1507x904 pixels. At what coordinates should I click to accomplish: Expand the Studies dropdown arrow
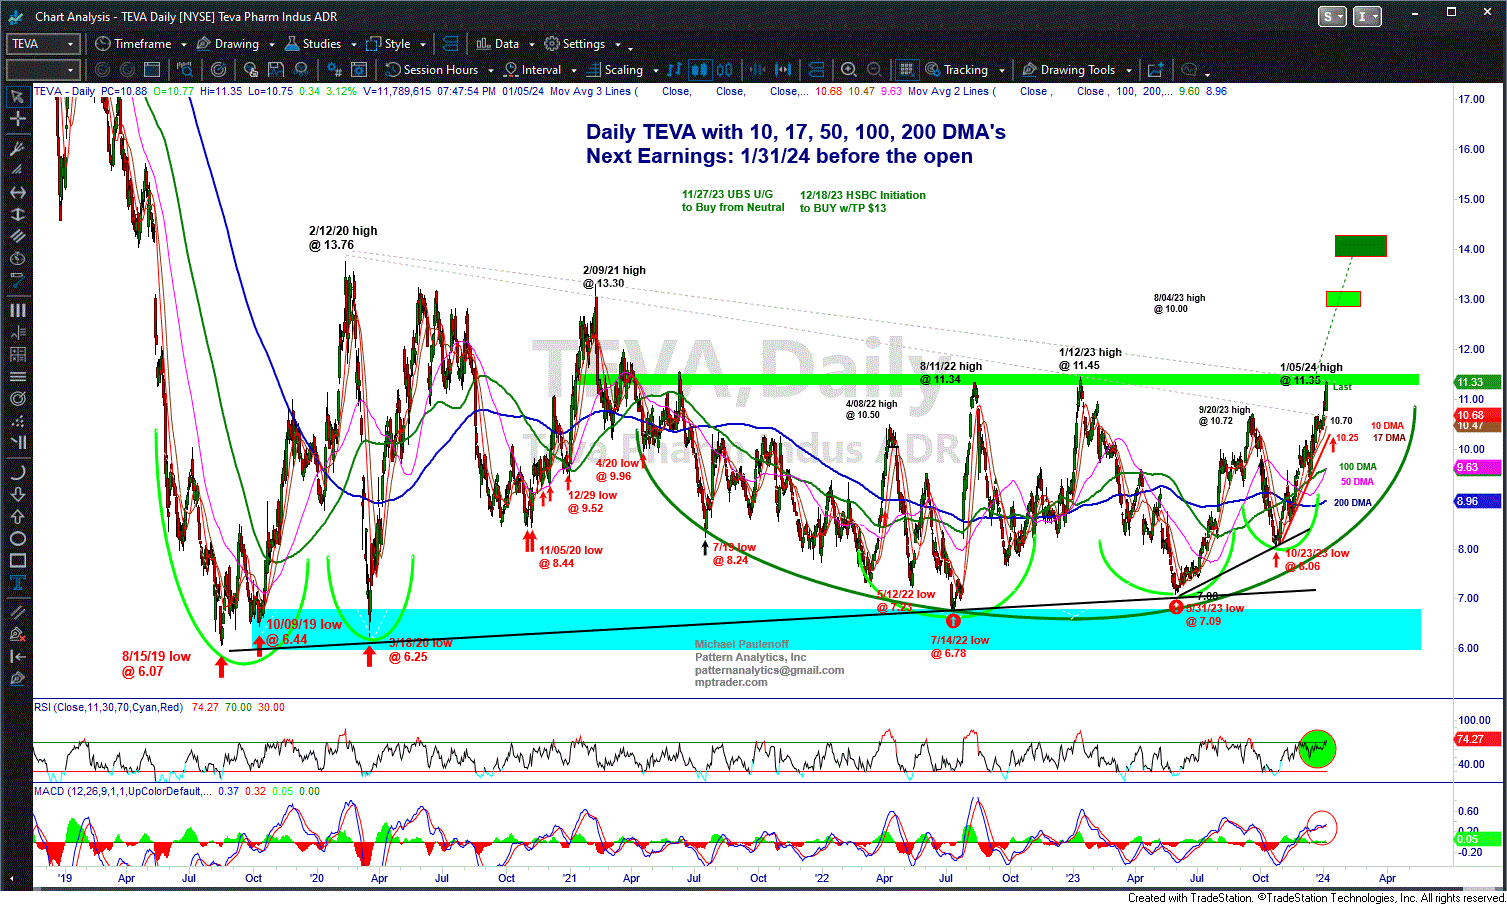pos(353,44)
